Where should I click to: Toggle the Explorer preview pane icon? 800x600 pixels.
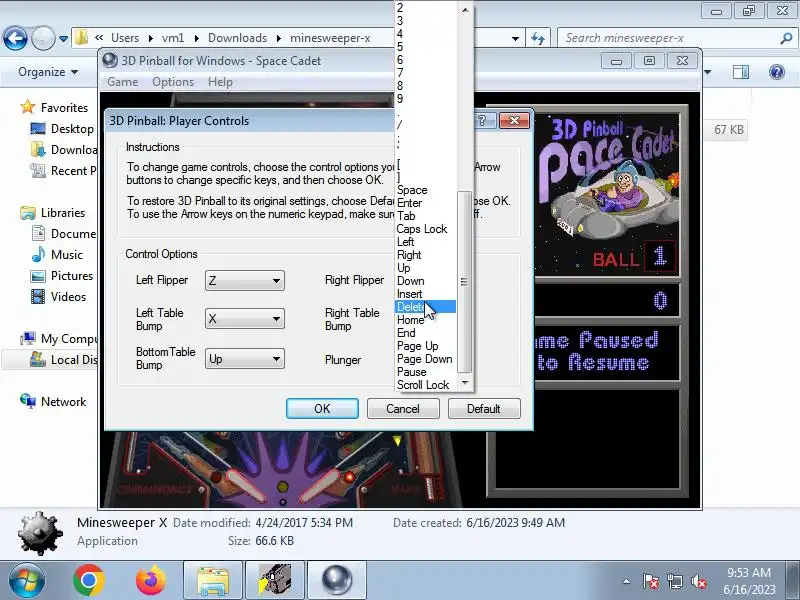pyautogui.click(x=741, y=72)
